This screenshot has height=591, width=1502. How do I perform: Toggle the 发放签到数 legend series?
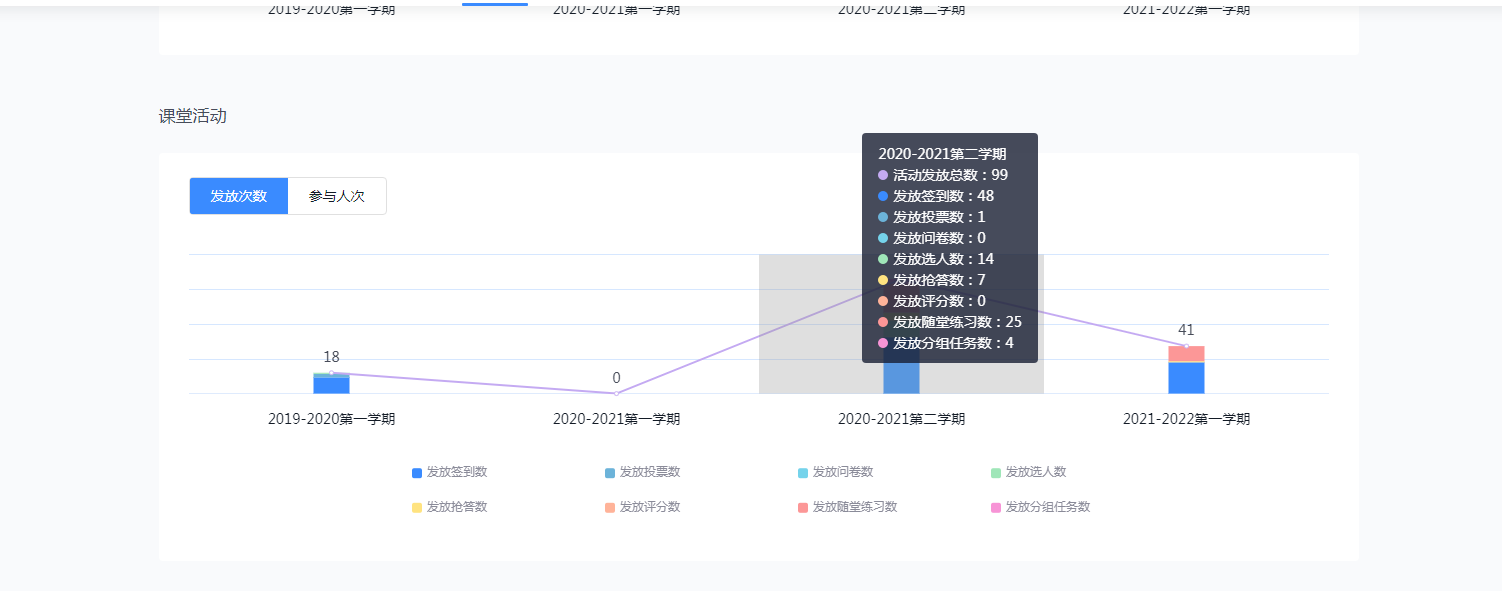[x=449, y=472]
